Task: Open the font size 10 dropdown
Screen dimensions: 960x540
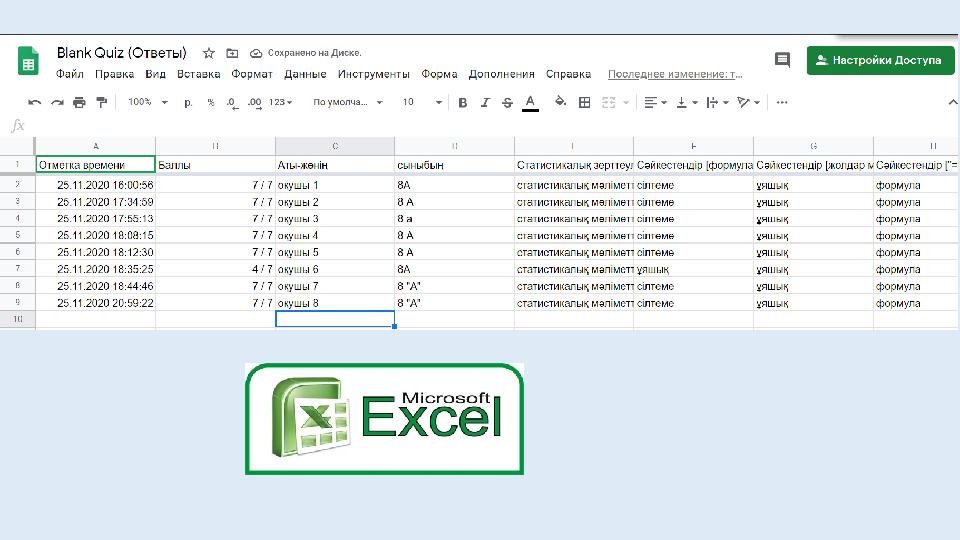Action: click(x=422, y=102)
